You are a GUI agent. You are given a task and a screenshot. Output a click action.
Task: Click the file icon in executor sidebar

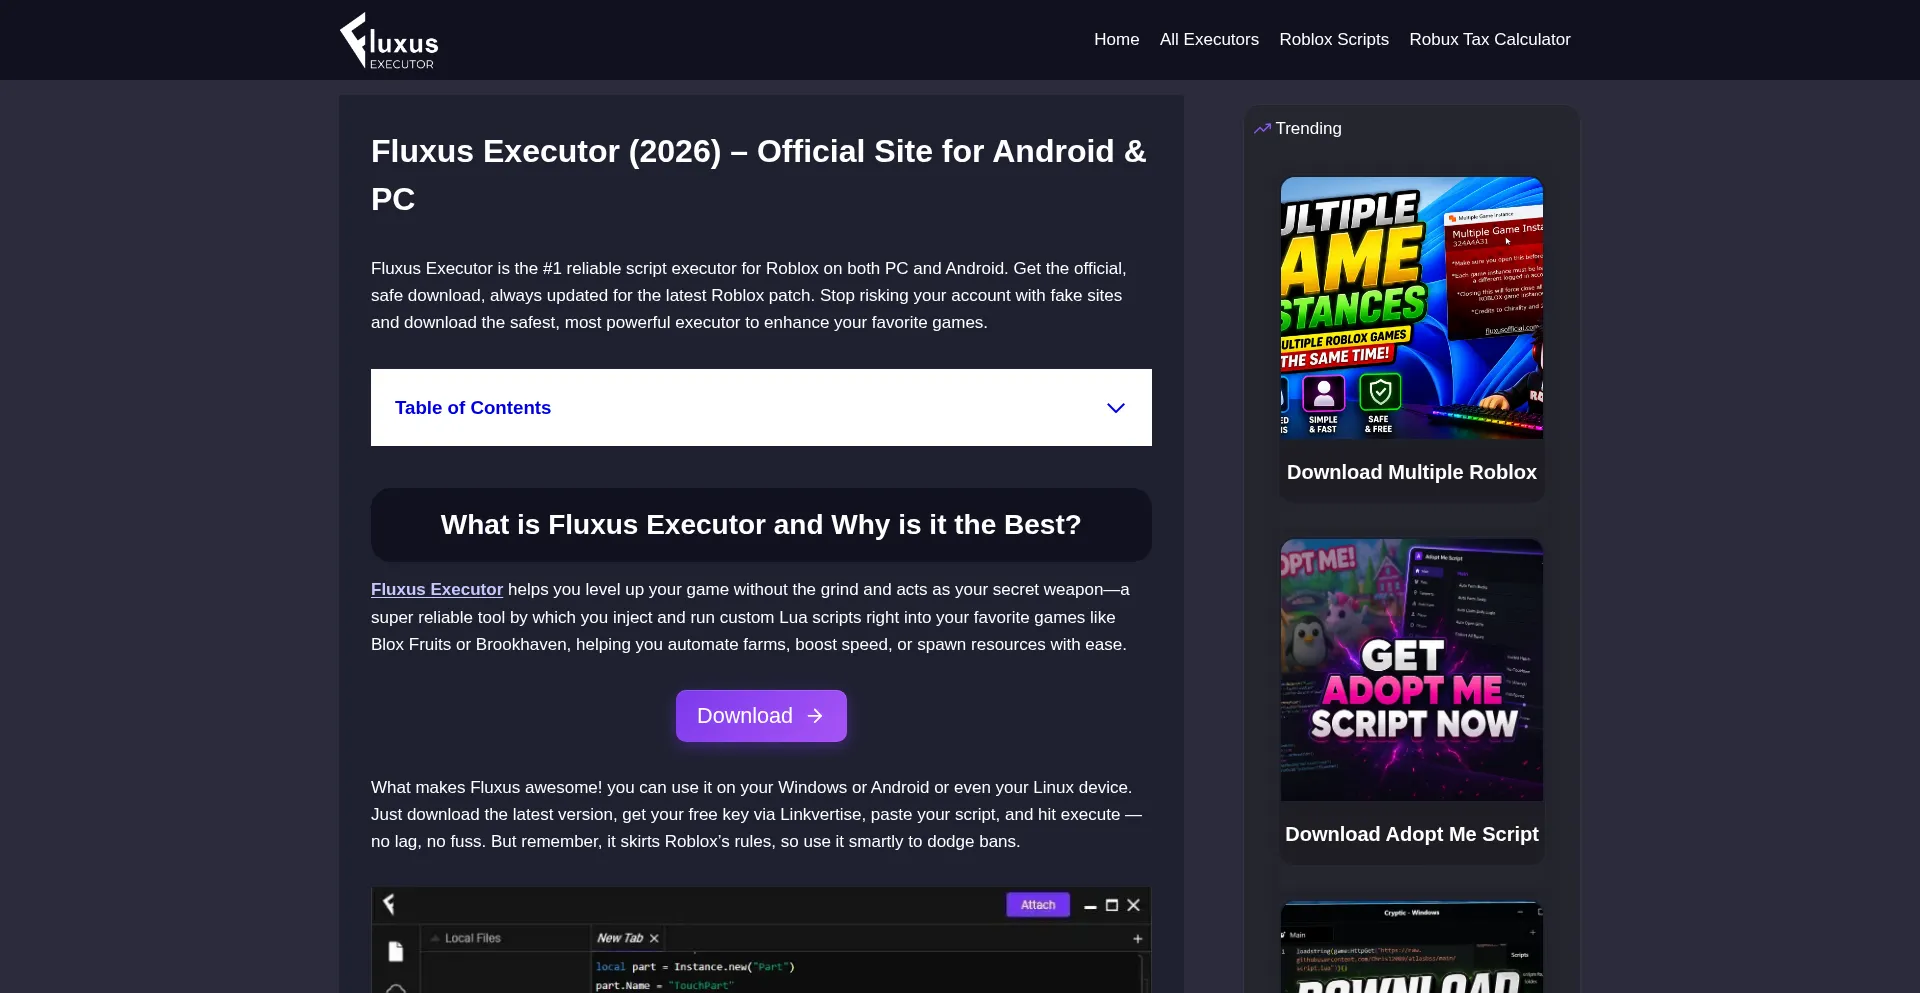pyautogui.click(x=396, y=951)
